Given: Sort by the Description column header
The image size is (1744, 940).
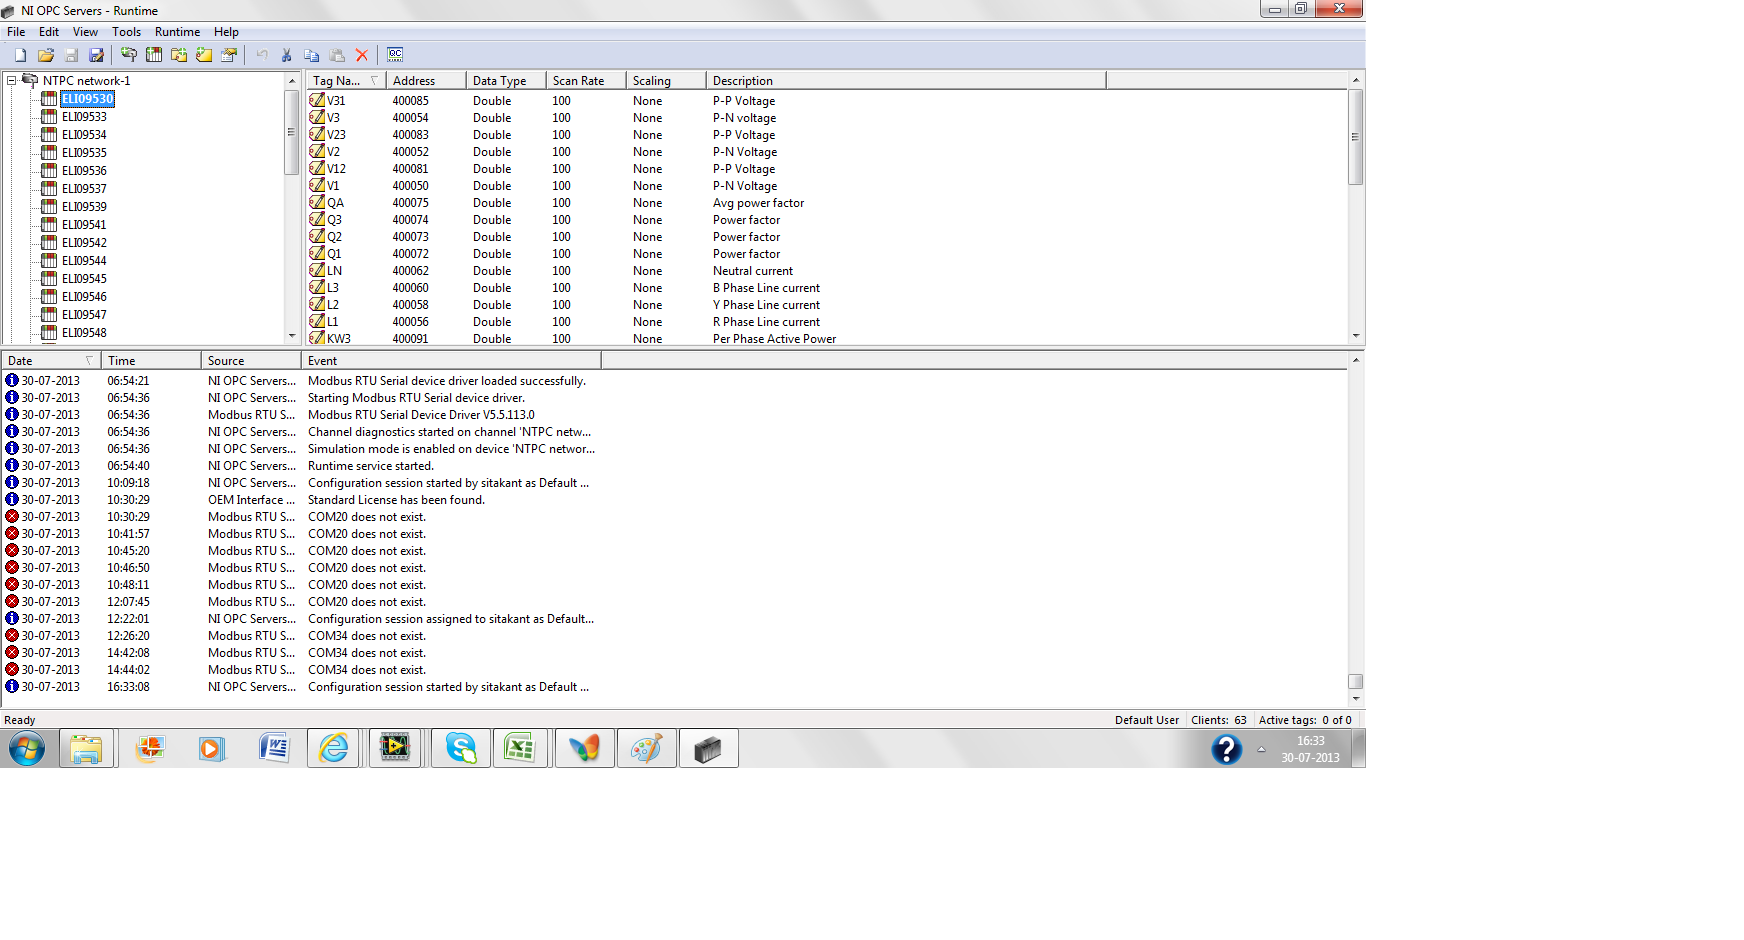Looking at the screenshot, I should (906, 81).
